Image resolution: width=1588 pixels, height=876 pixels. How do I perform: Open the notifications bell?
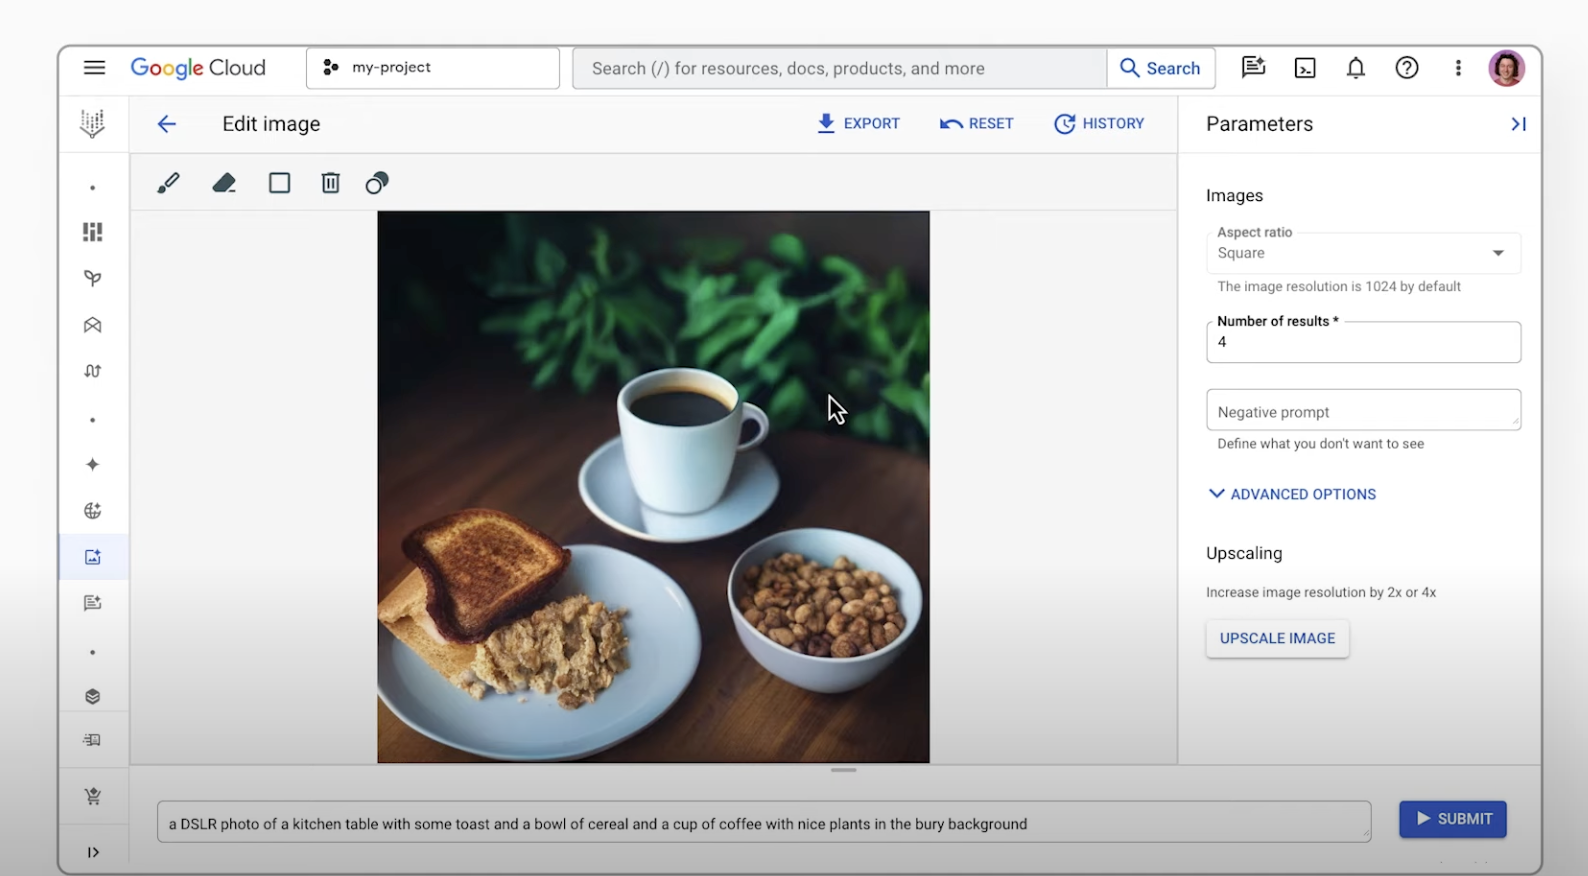coord(1356,68)
